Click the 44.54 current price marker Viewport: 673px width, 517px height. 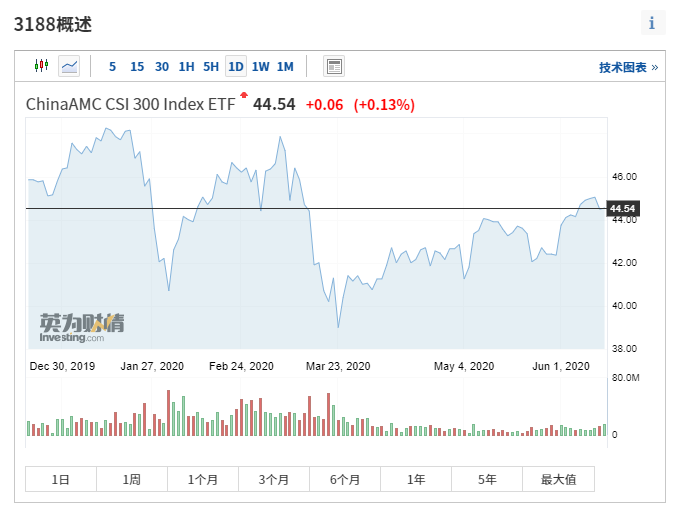coord(622,209)
